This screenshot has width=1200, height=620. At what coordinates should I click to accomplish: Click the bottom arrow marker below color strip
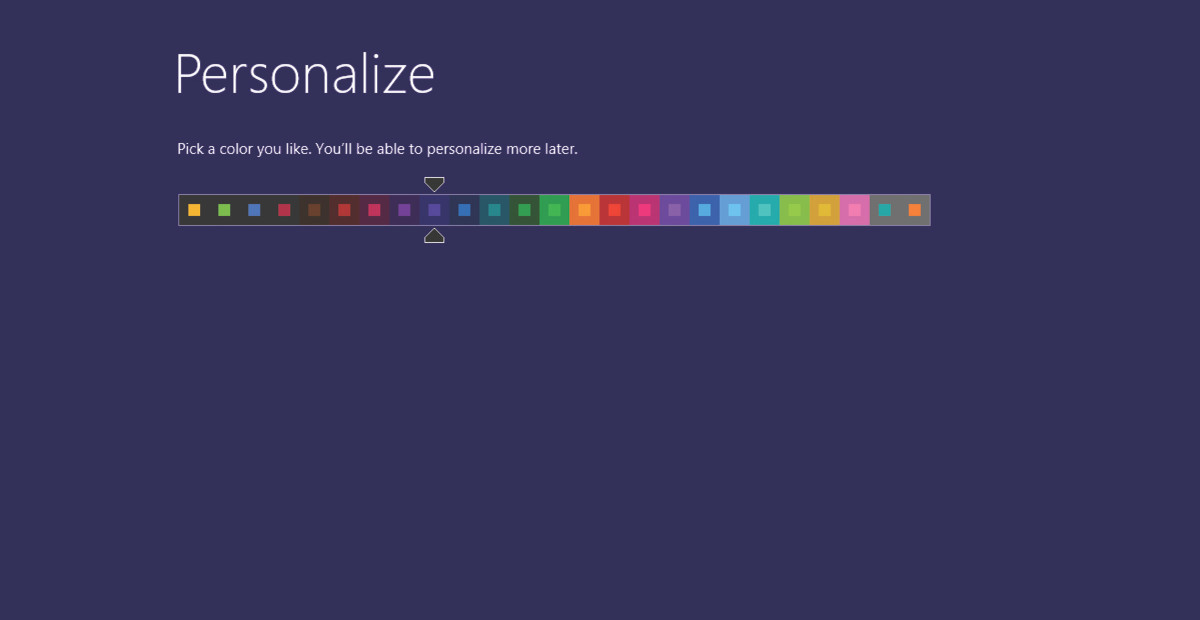click(434, 236)
